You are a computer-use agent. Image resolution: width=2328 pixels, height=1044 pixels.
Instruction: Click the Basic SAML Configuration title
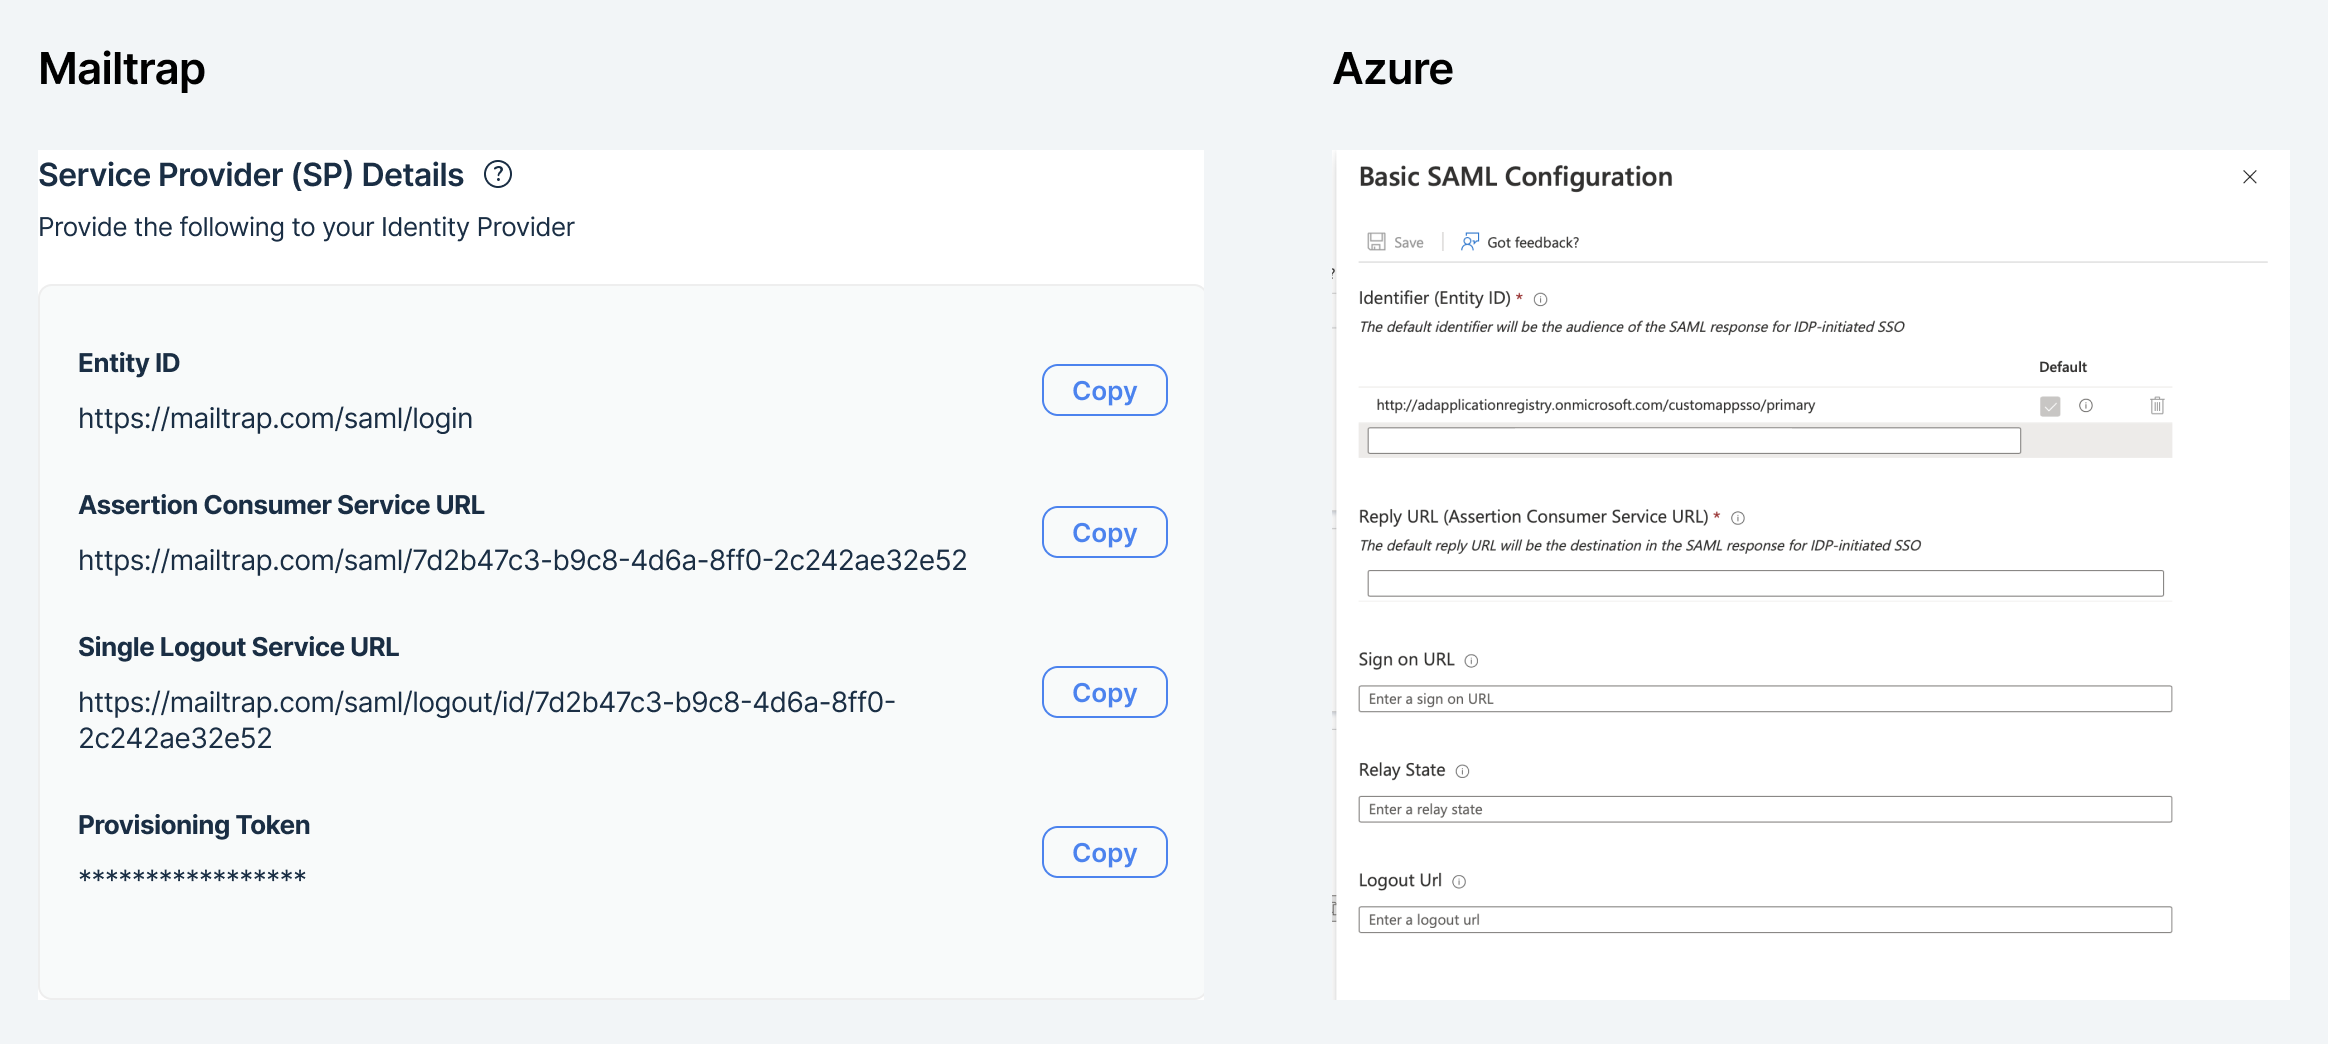1515,177
